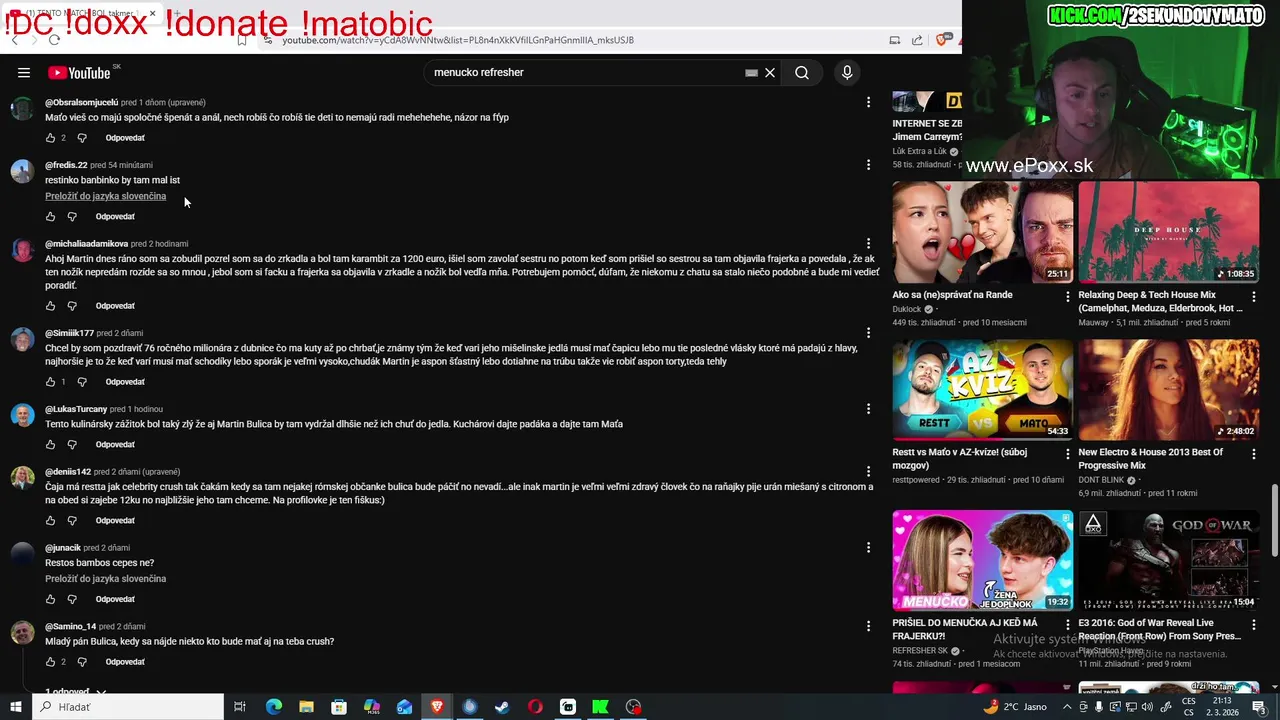Viewport: 1280px width, 720px height.
Task: Open Windows Task View
Action: [x=240, y=707]
